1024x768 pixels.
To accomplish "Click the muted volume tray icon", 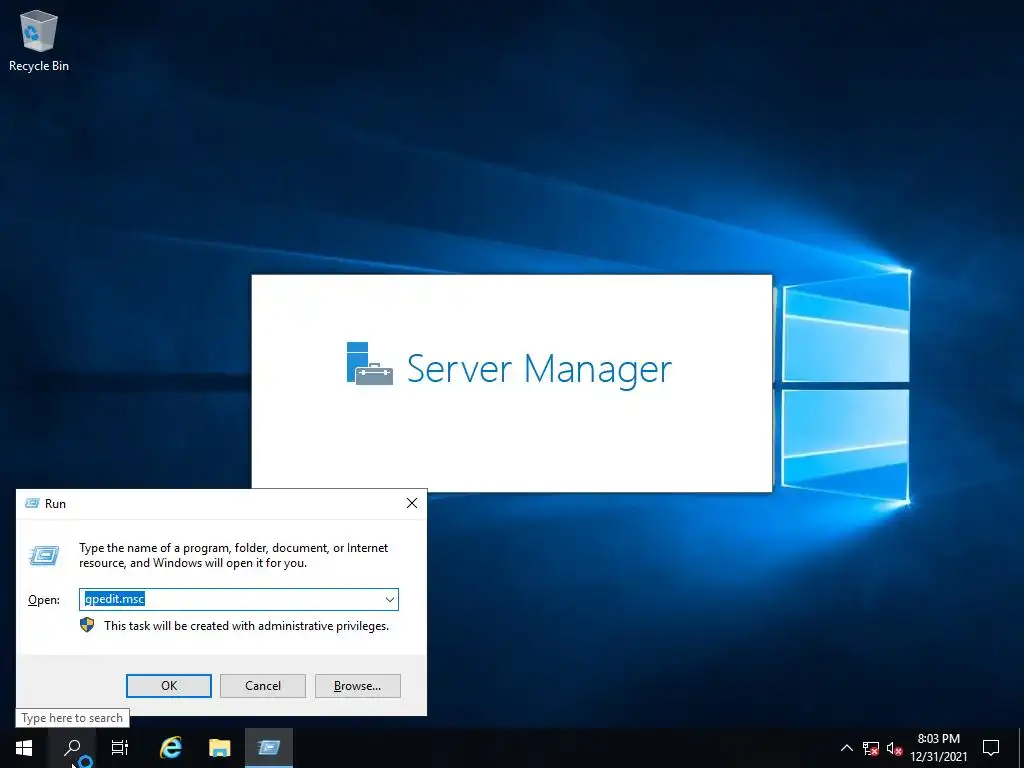I will (x=894, y=748).
